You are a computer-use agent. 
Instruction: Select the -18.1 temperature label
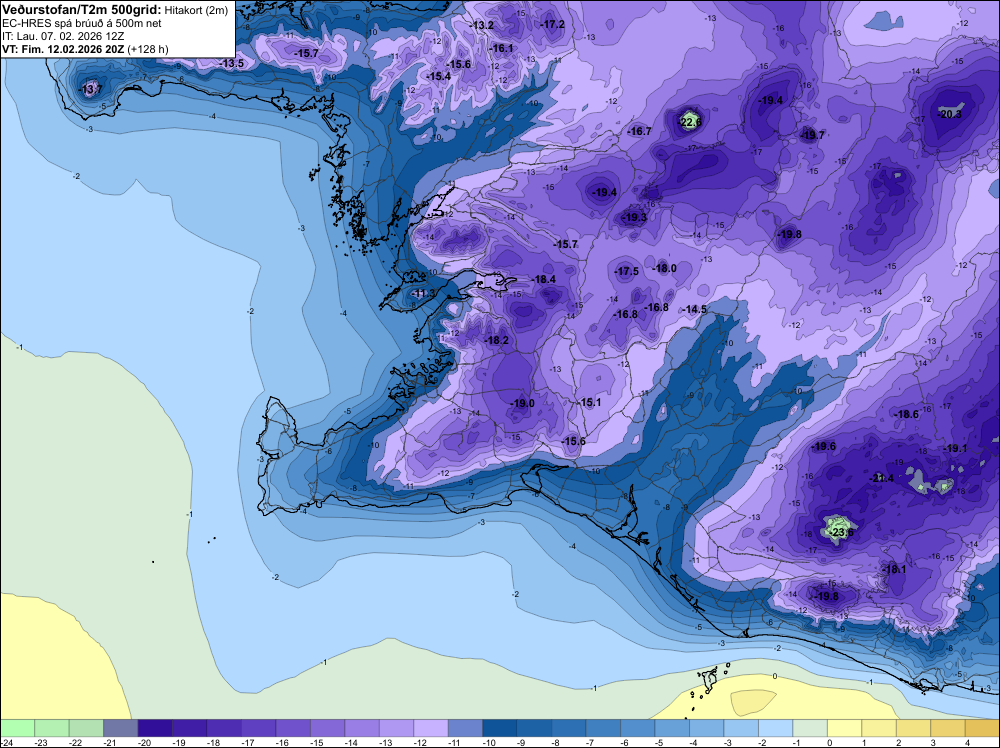tap(893, 569)
